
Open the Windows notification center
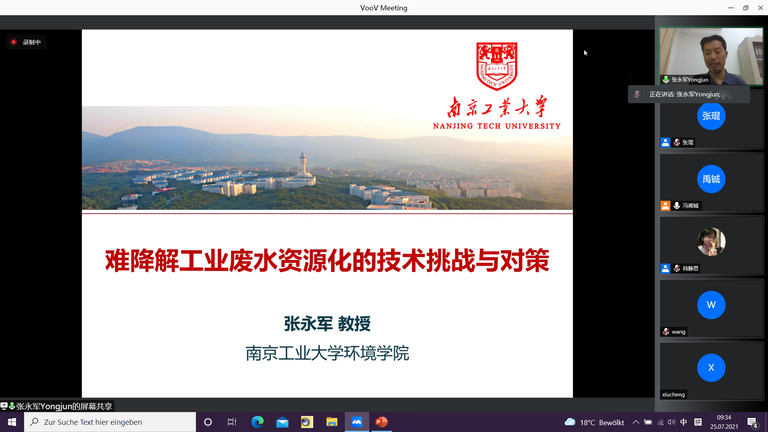click(x=753, y=422)
